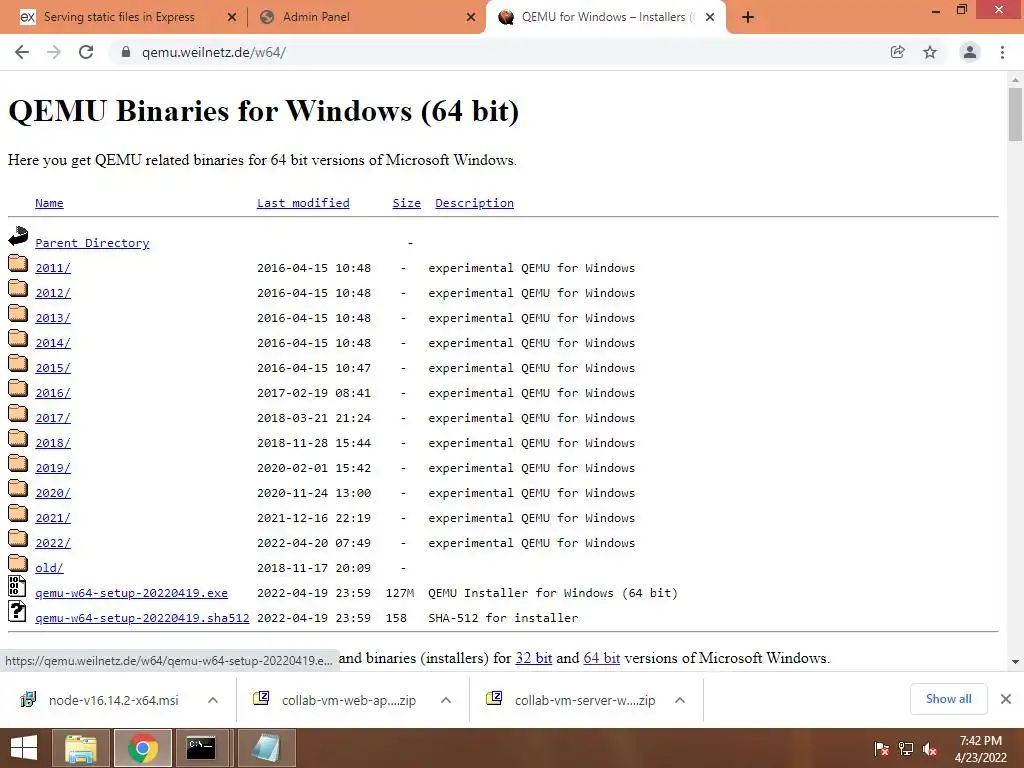Close the Admin Panel tab

pos(471,18)
